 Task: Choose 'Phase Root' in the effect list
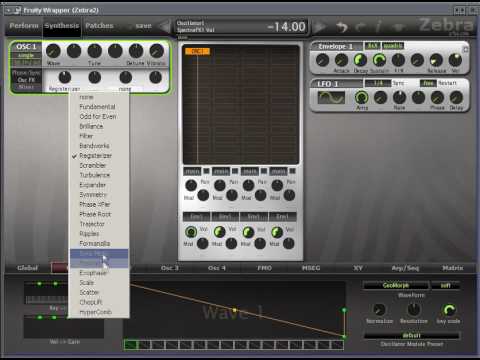(x=99, y=214)
